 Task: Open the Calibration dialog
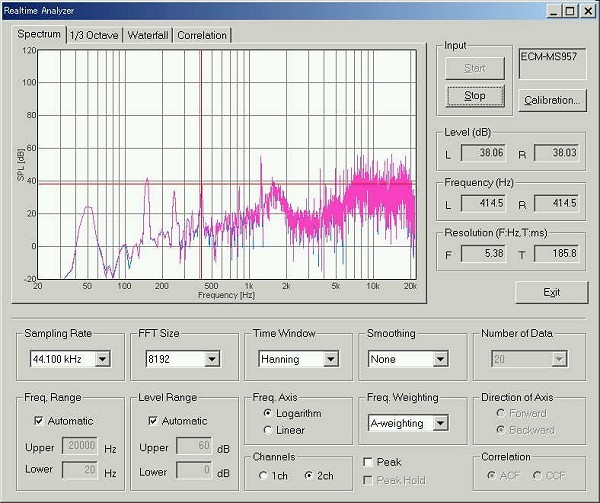[x=551, y=100]
